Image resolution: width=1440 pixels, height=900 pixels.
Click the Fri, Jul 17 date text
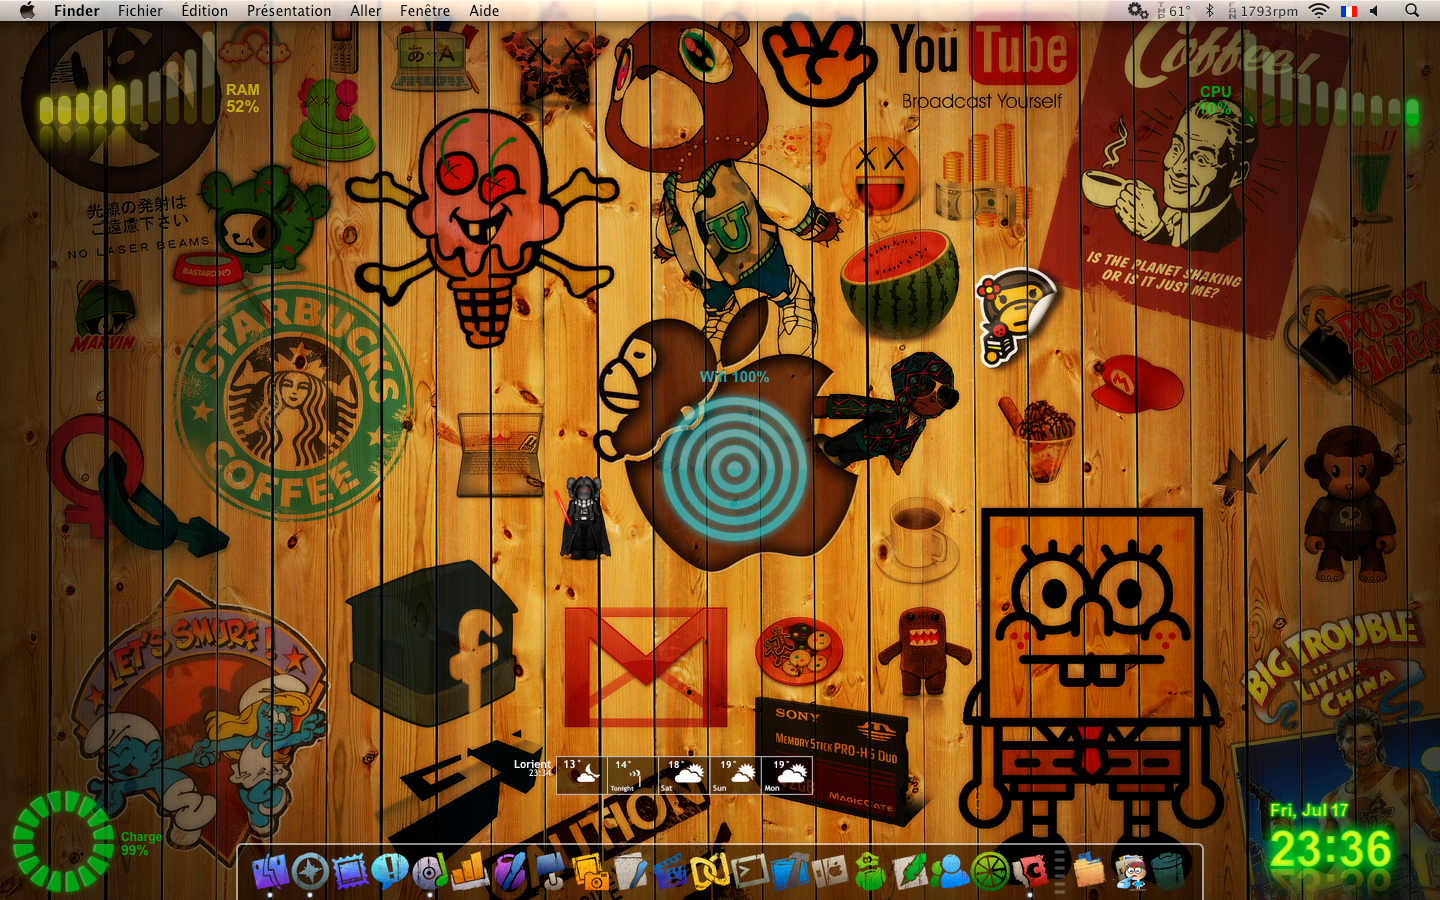pyautogui.click(x=1309, y=810)
